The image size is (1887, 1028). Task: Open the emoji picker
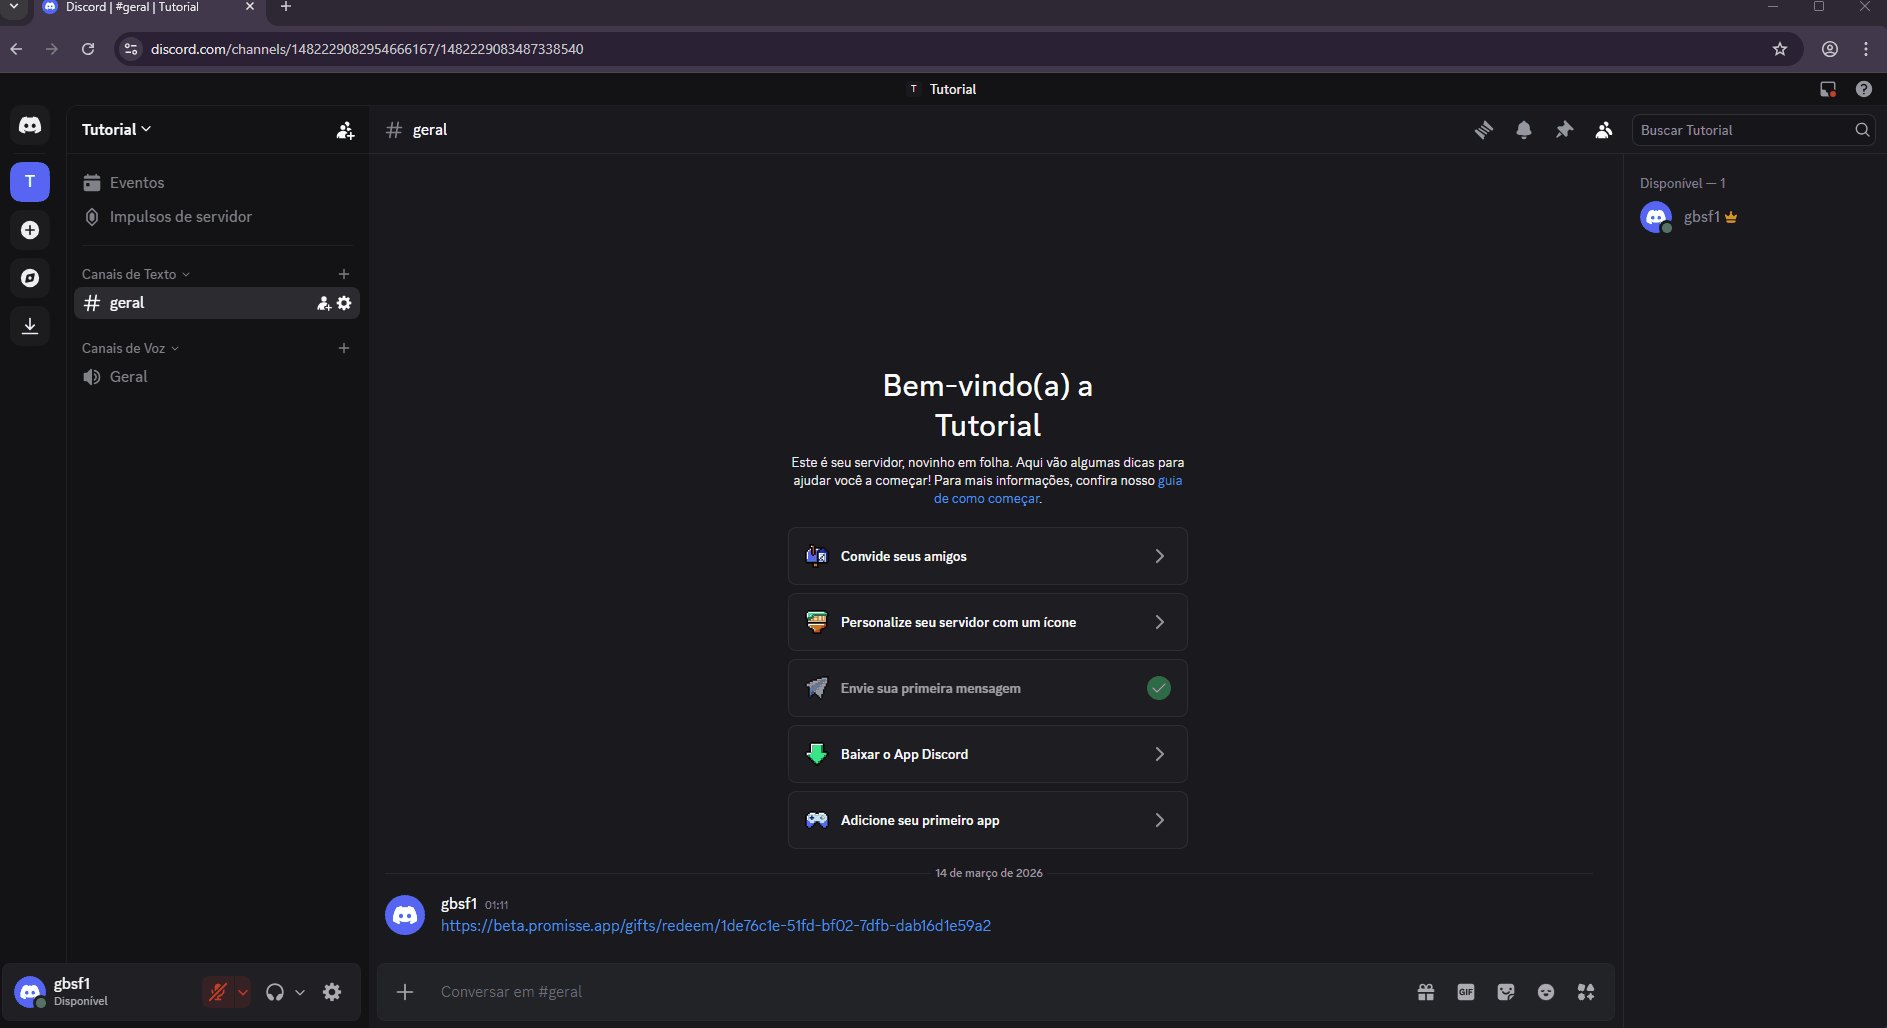(1546, 992)
